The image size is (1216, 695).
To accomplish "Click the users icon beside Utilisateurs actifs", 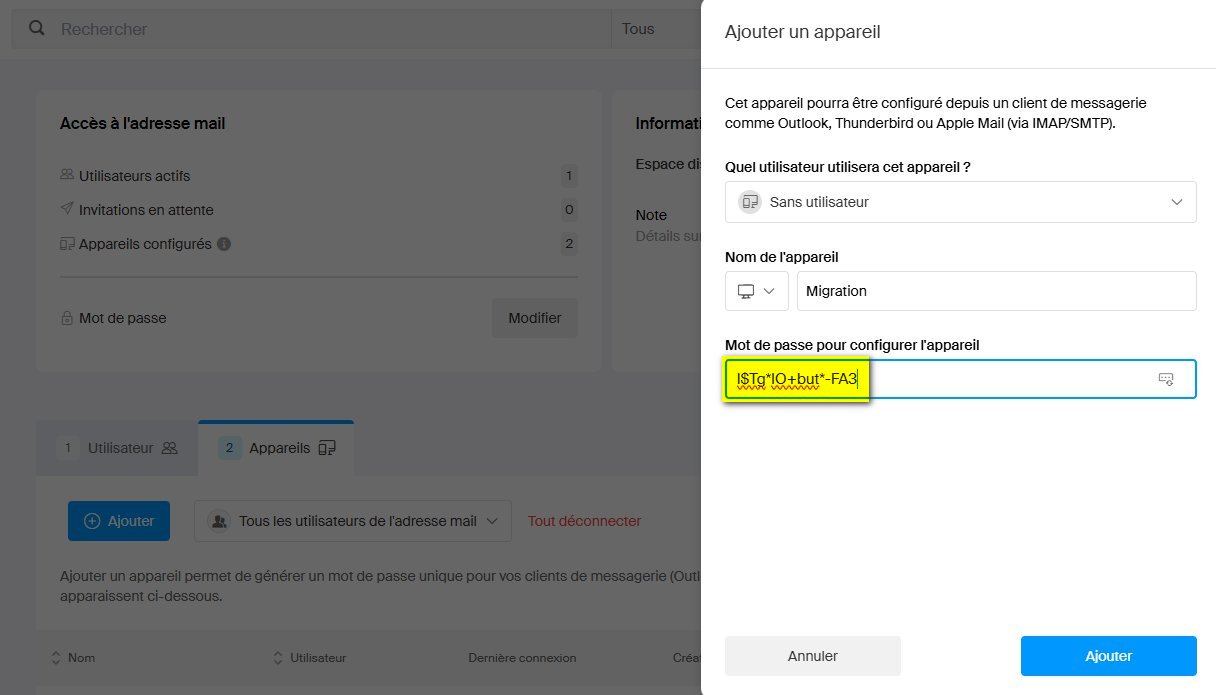I will [65, 175].
